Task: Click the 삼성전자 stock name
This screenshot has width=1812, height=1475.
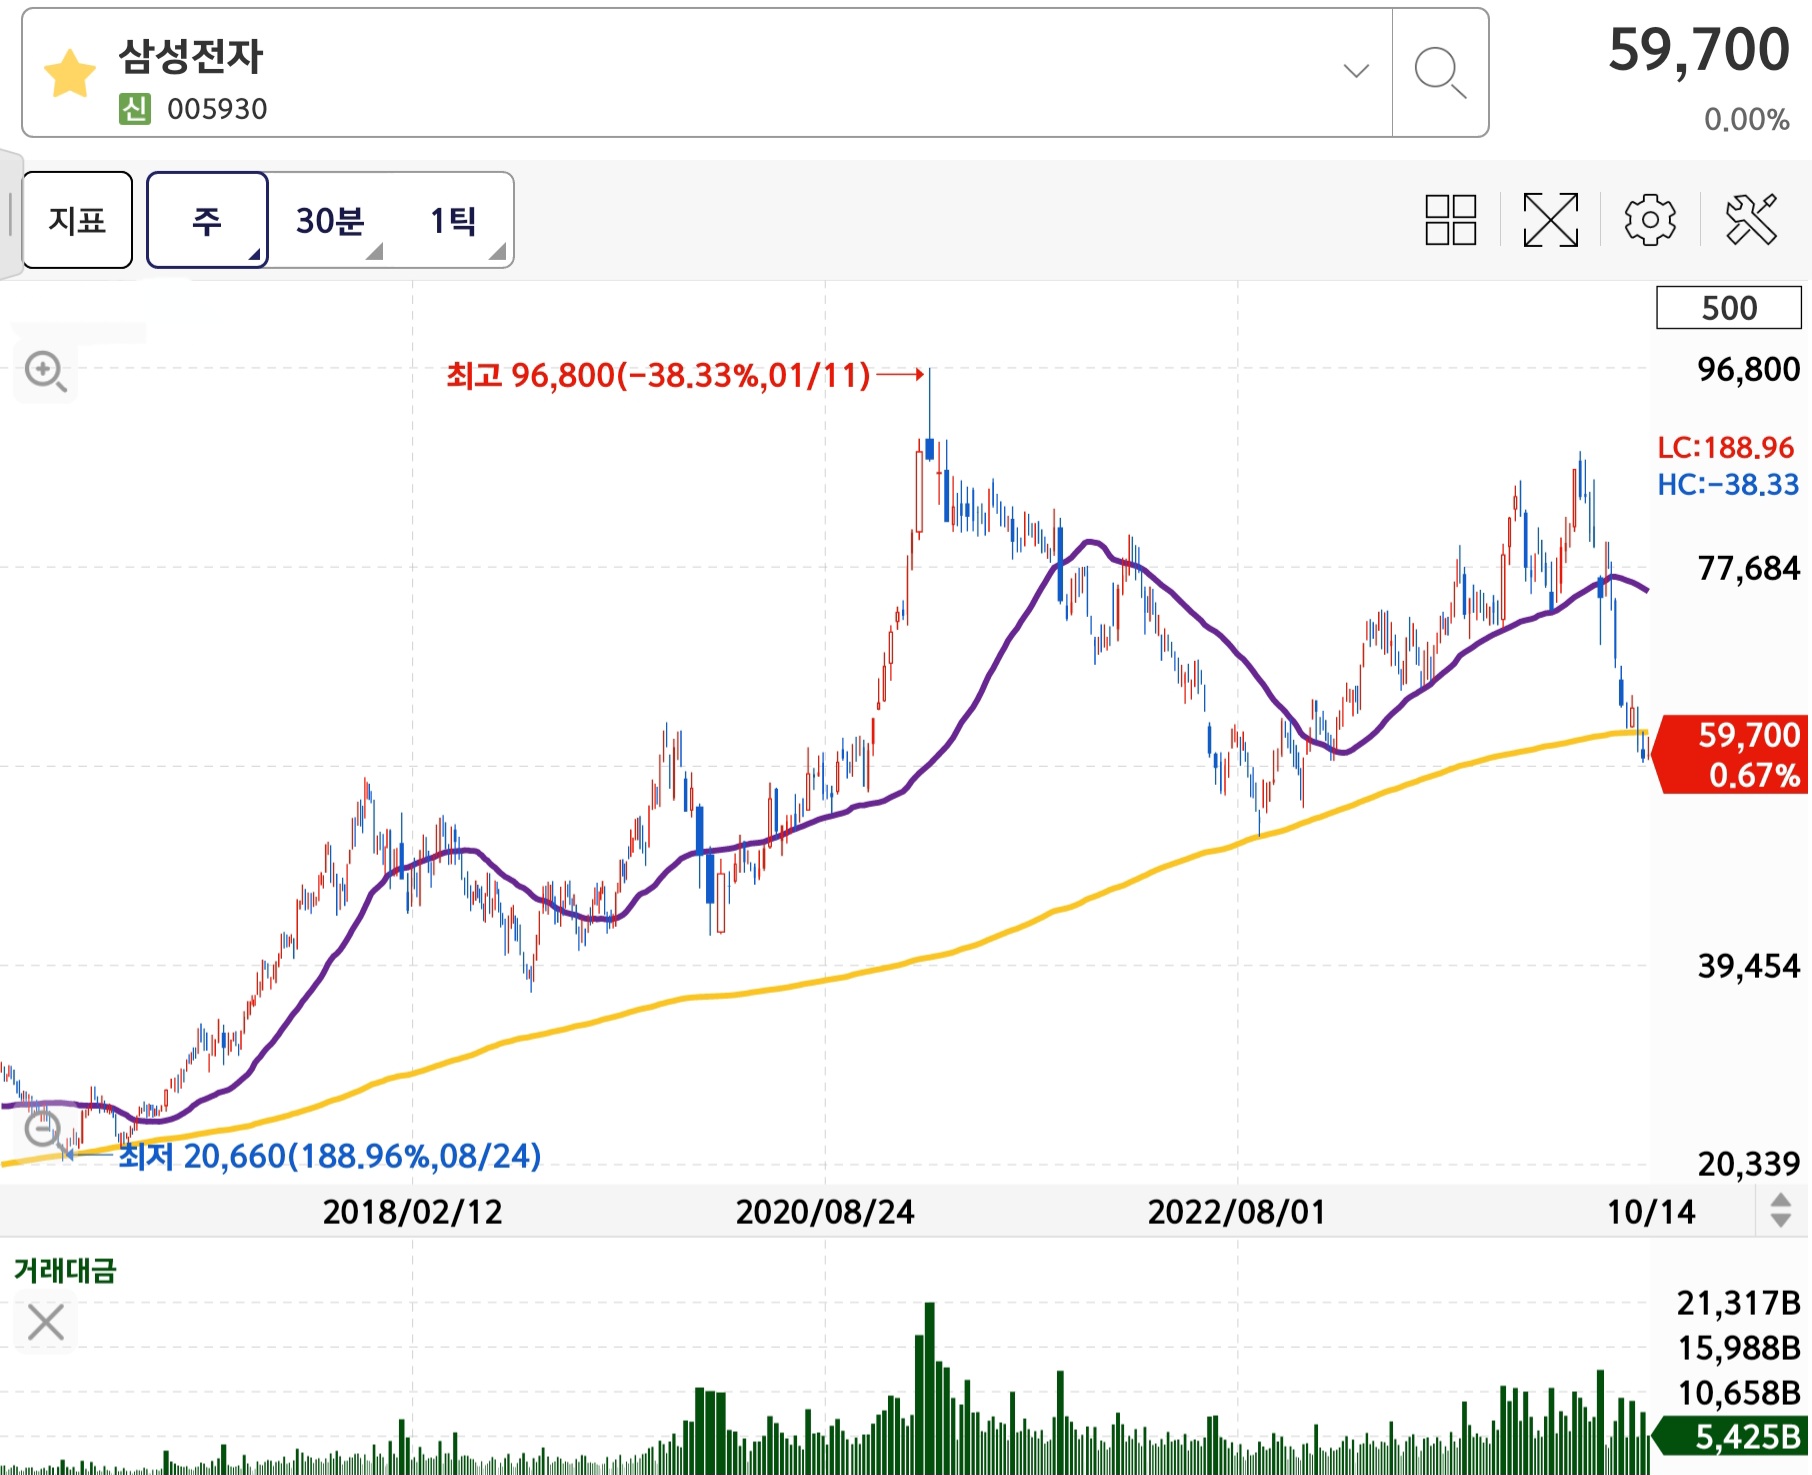Action: 190,56
